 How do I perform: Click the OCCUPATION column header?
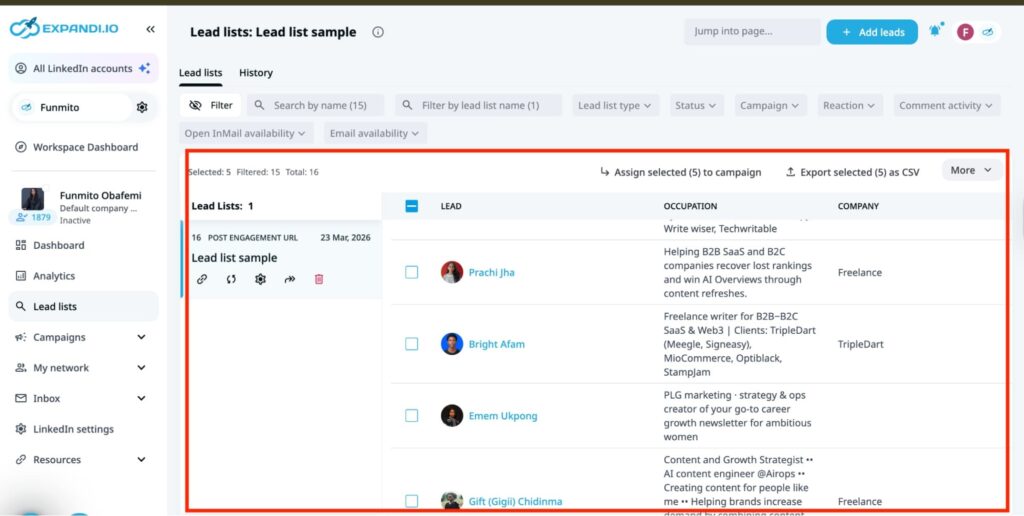pyautogui.click(x=690, y=206)
